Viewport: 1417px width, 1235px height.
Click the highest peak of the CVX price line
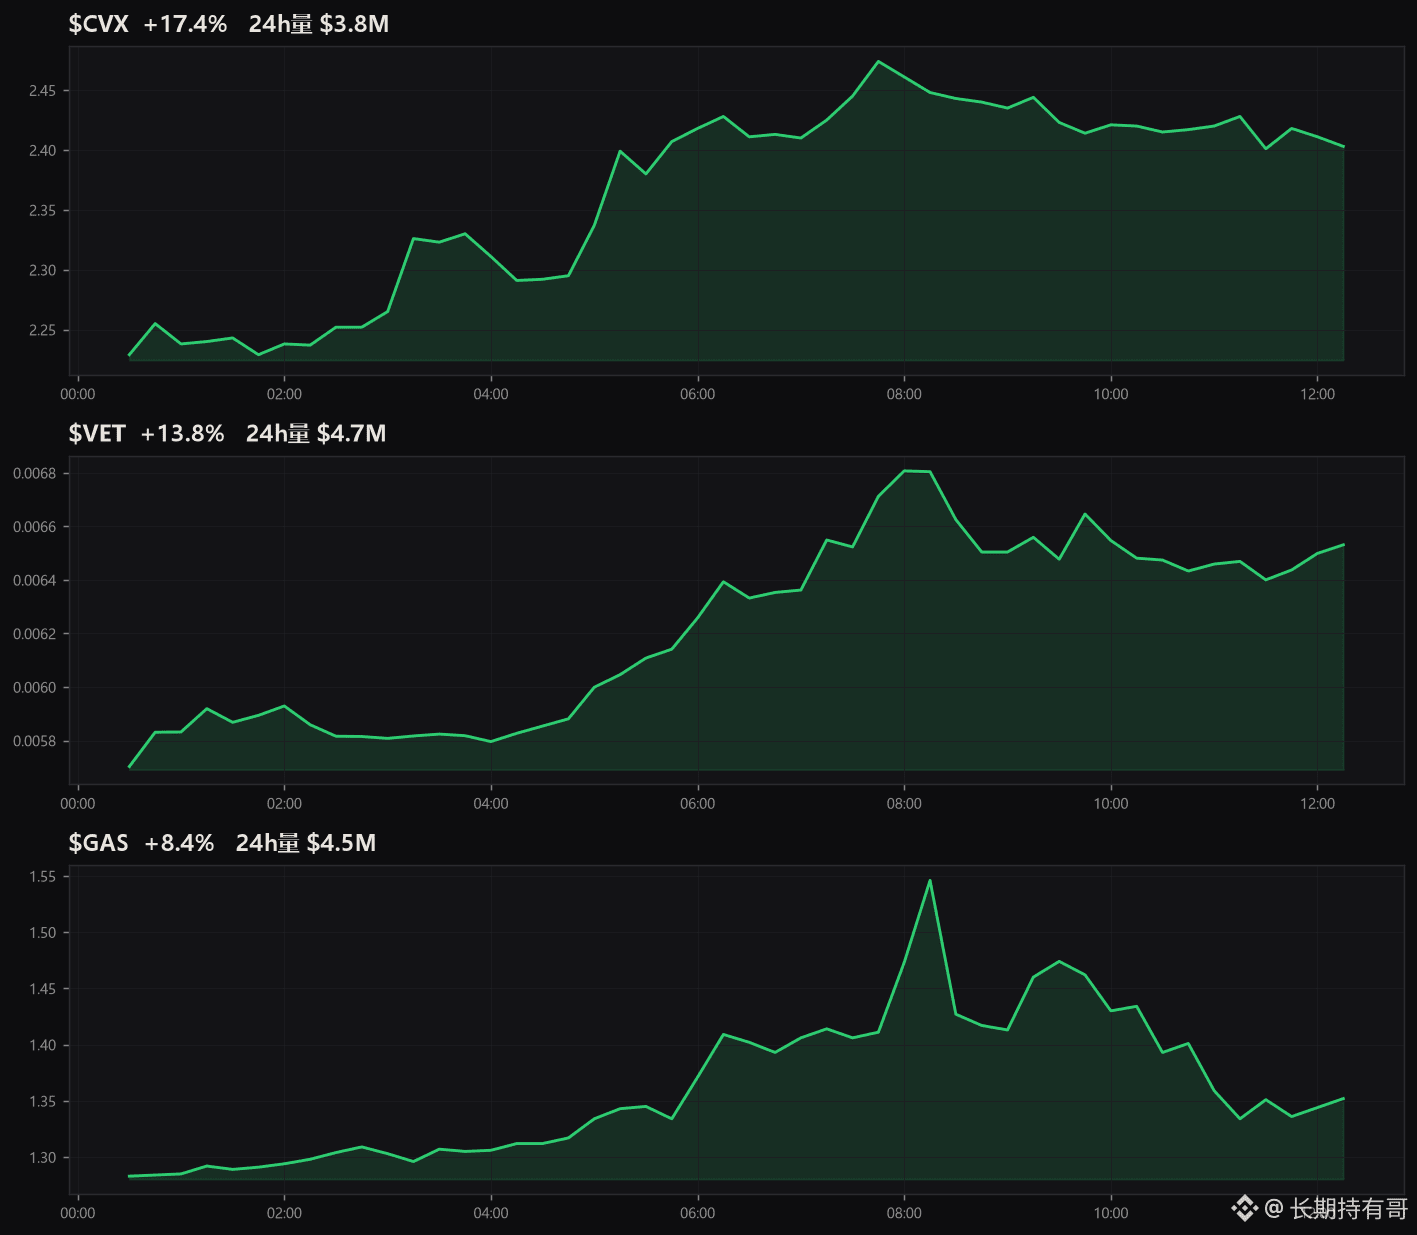coord(878,62)
